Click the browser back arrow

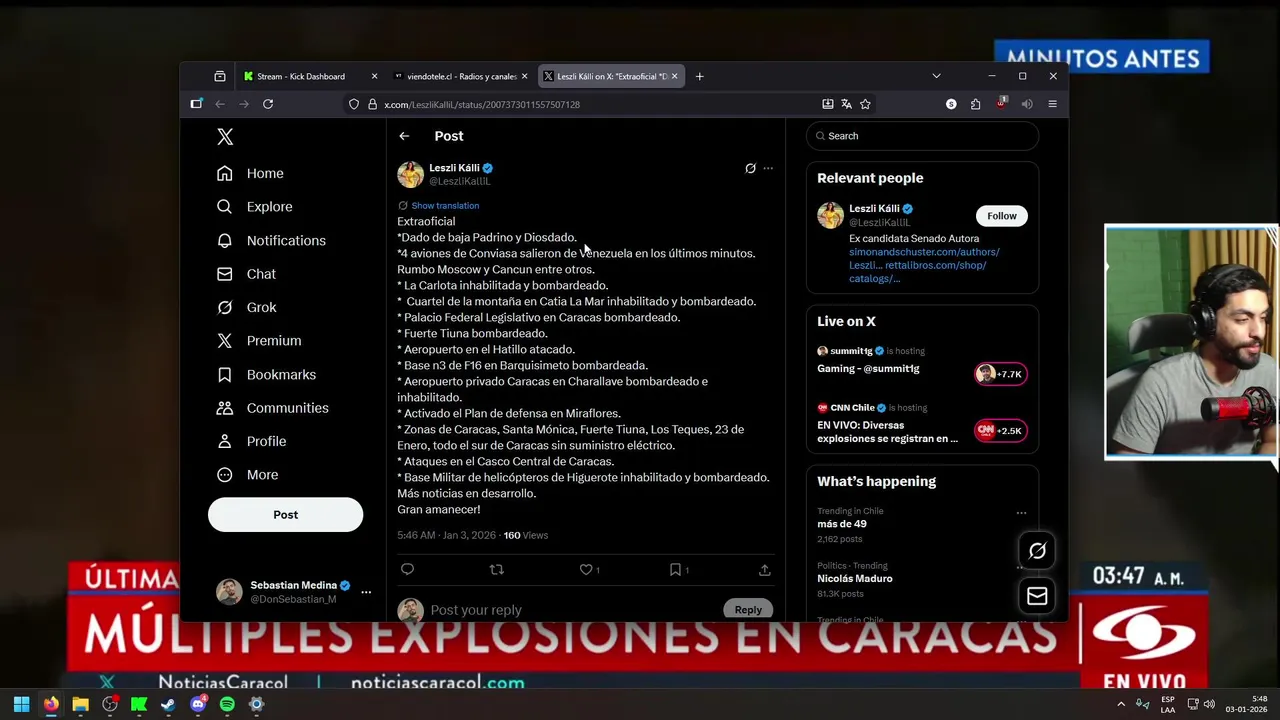(220, 104)
